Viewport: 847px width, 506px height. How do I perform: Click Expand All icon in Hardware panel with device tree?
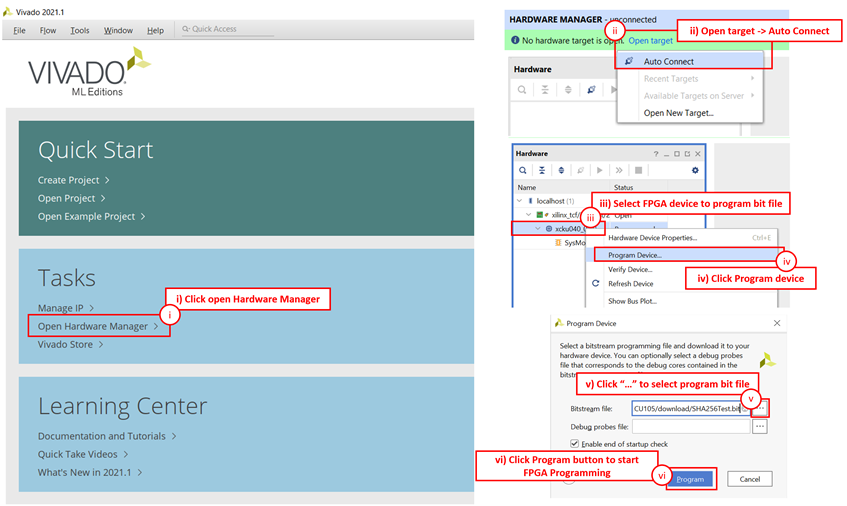[x=561, y=170]
